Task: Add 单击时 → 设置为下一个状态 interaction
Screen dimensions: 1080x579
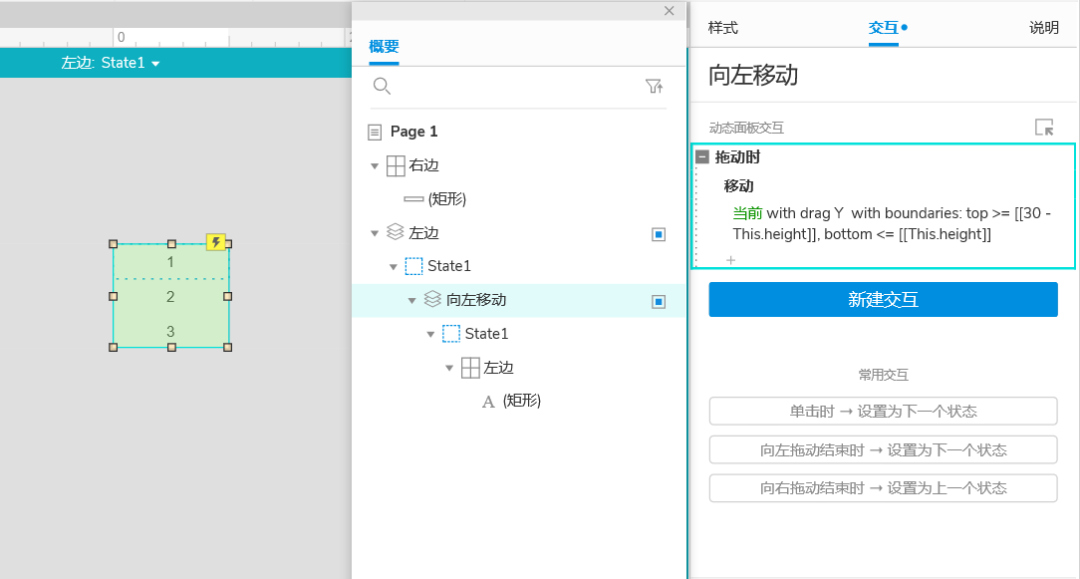Action: coord(883,412)
